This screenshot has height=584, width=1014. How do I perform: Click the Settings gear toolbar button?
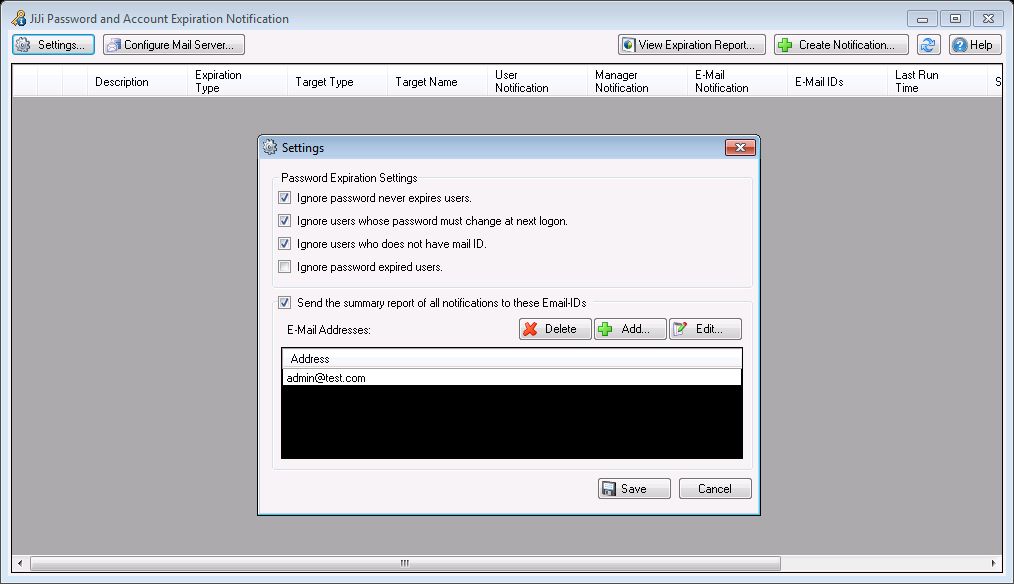tap(54, 45)
